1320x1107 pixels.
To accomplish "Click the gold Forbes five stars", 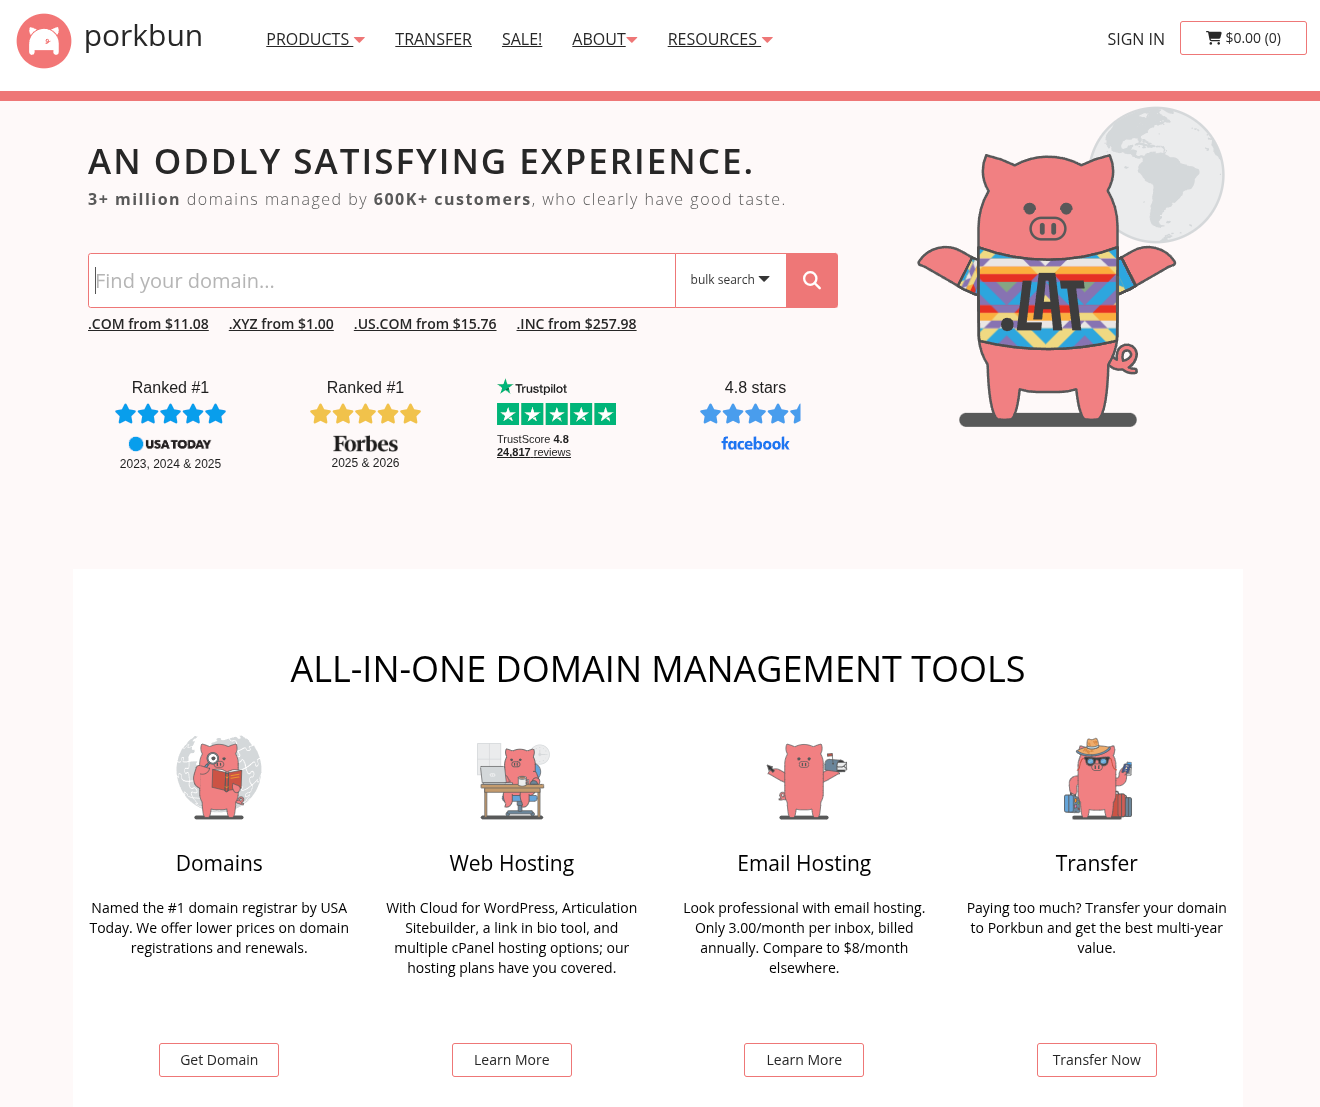I will [x=365, y=414].
